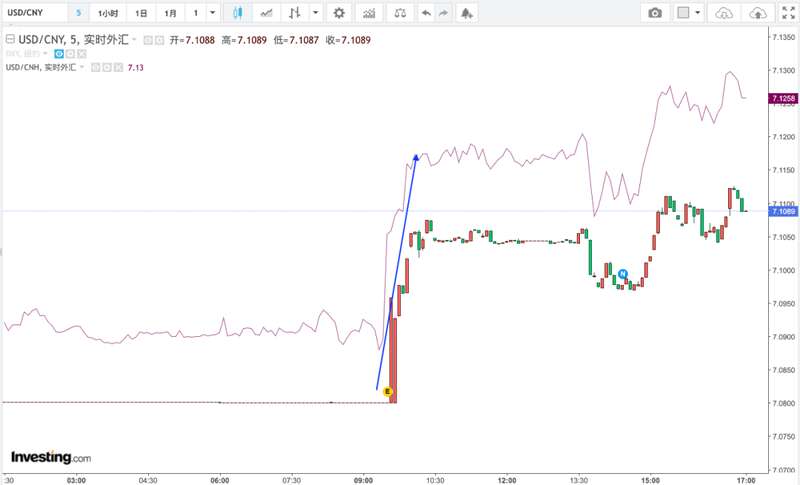Open layout options dropdown arrow

click(x=697, y=13)
